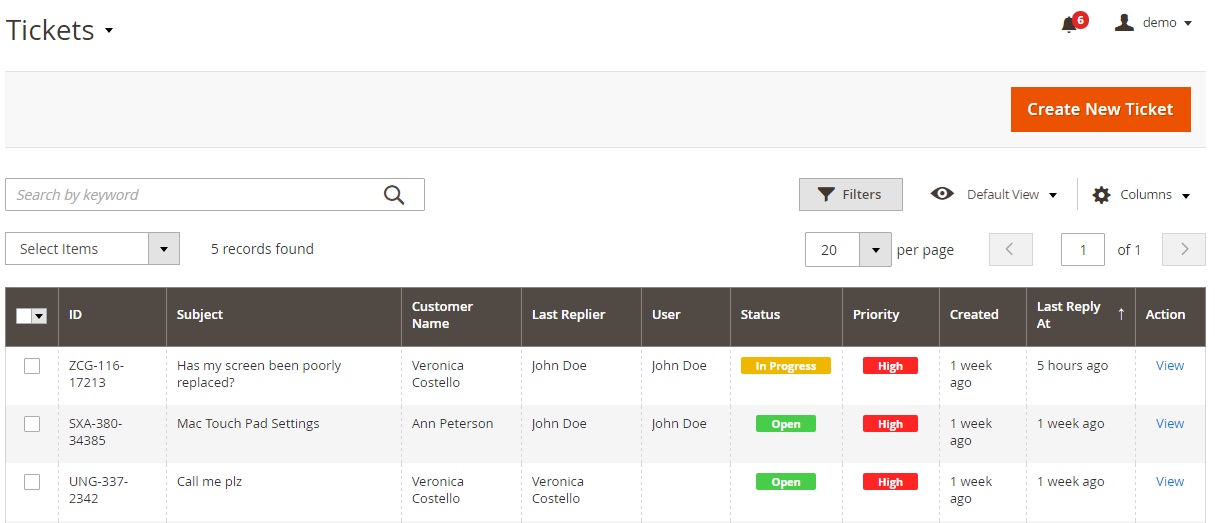
Task: Sort by Last Reply At column arrow
Action: [x=1121, y=314]
